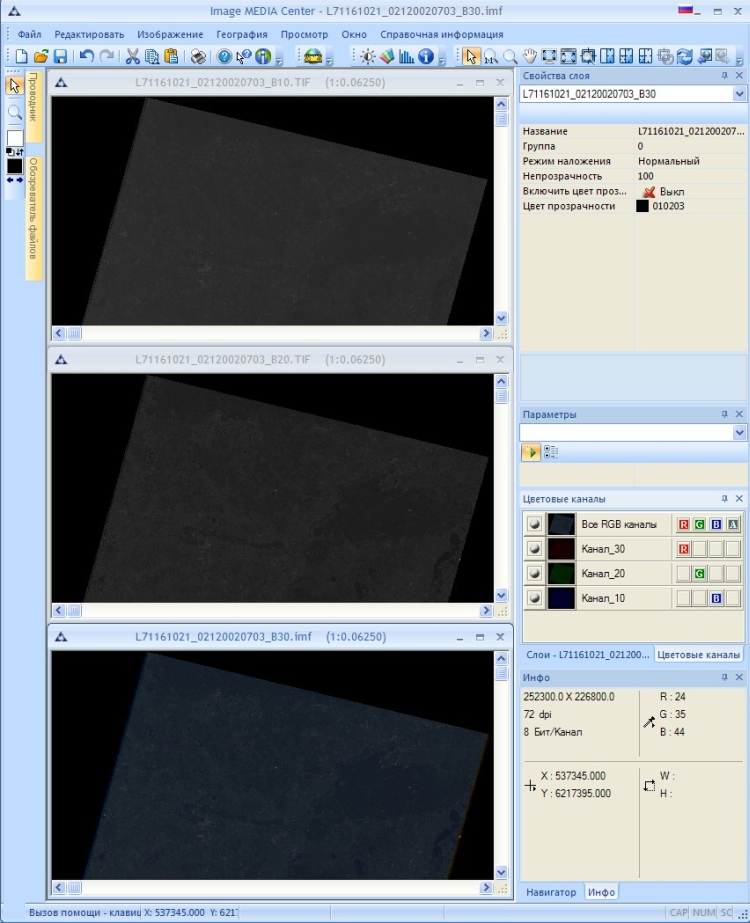Select the arrow pointer tool in main toolbar
This screenshot has height=923, width=750.
[x=470, y=57]
